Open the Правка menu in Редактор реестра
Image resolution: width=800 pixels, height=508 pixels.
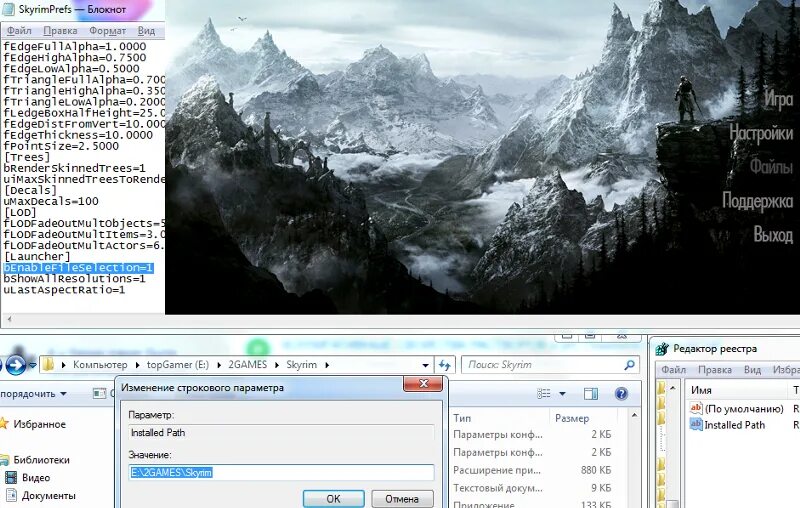pos(715,370)
